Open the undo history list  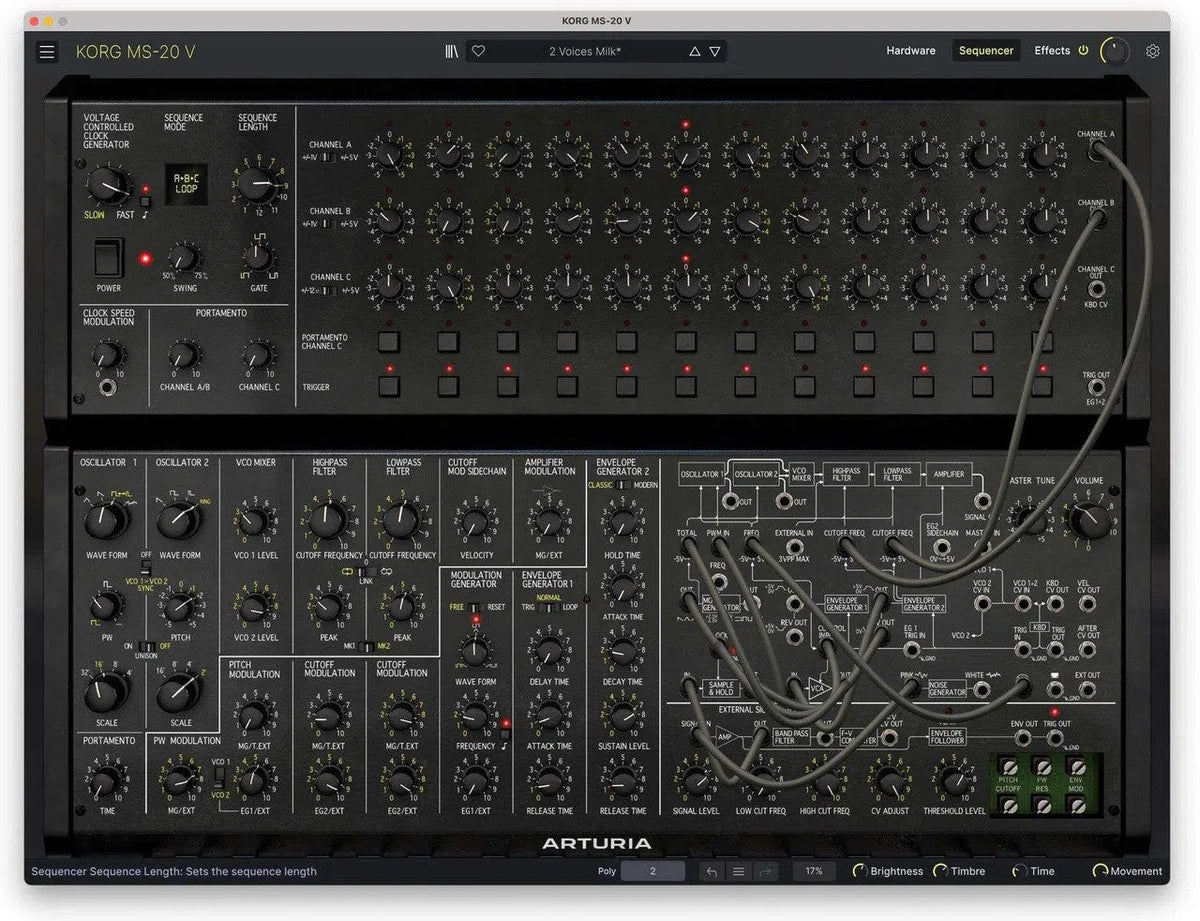click(738, 871)
